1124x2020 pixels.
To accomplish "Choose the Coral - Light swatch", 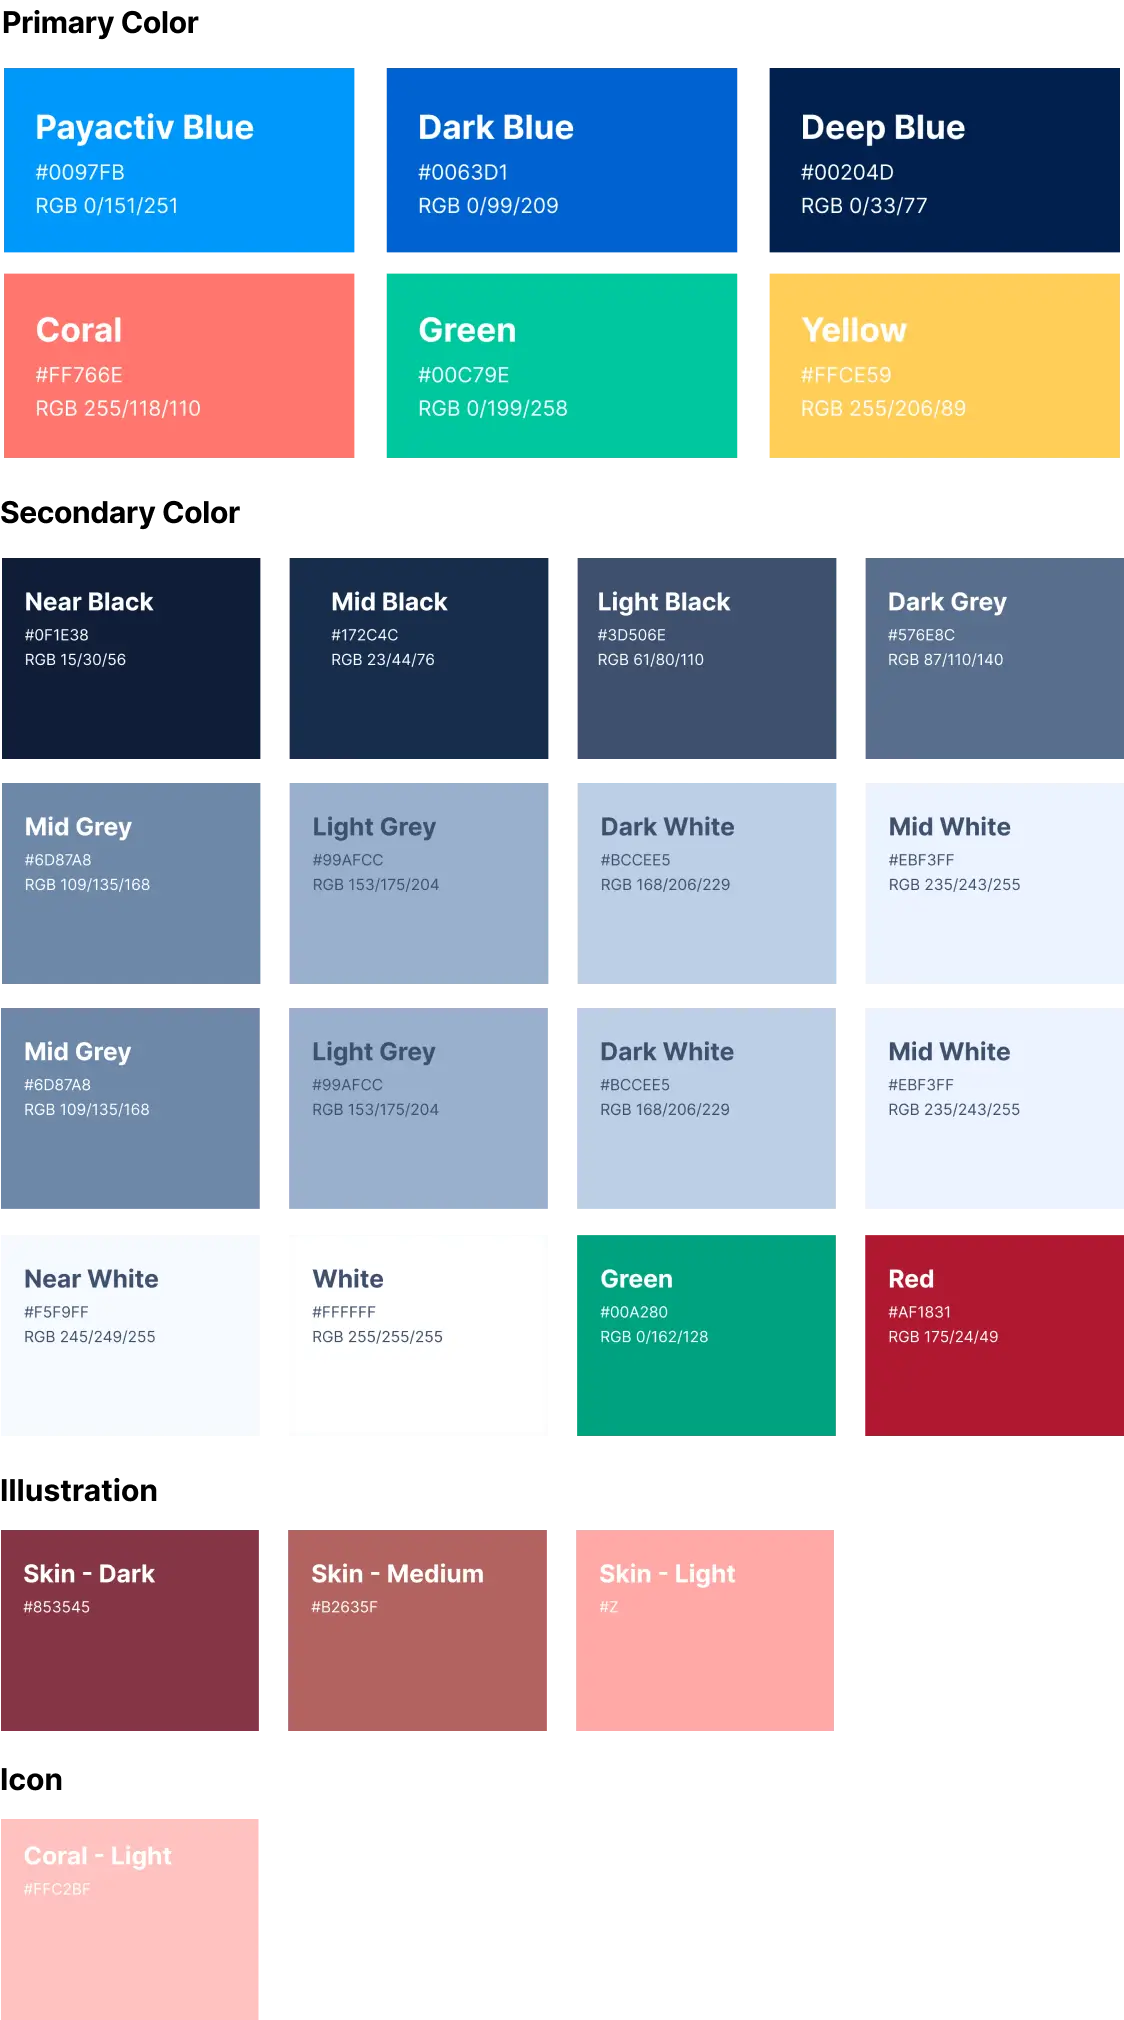I will [x=130, y=1919].
